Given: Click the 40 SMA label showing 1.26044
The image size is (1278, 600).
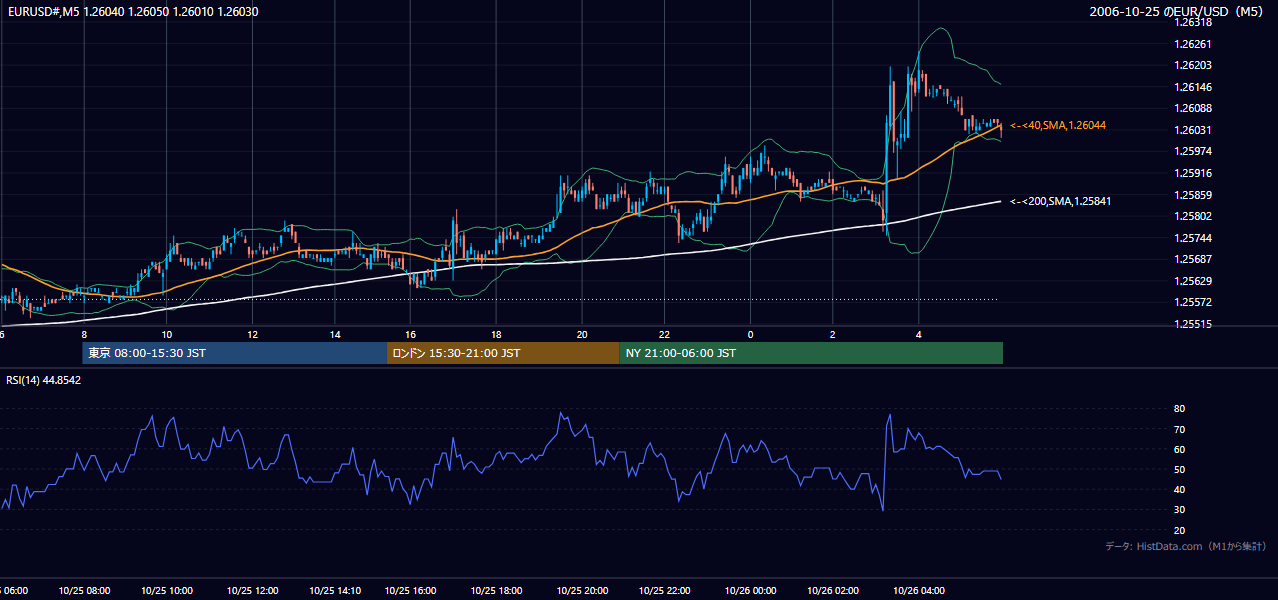Looking at the screenshot, I should tap(1058, 125).
